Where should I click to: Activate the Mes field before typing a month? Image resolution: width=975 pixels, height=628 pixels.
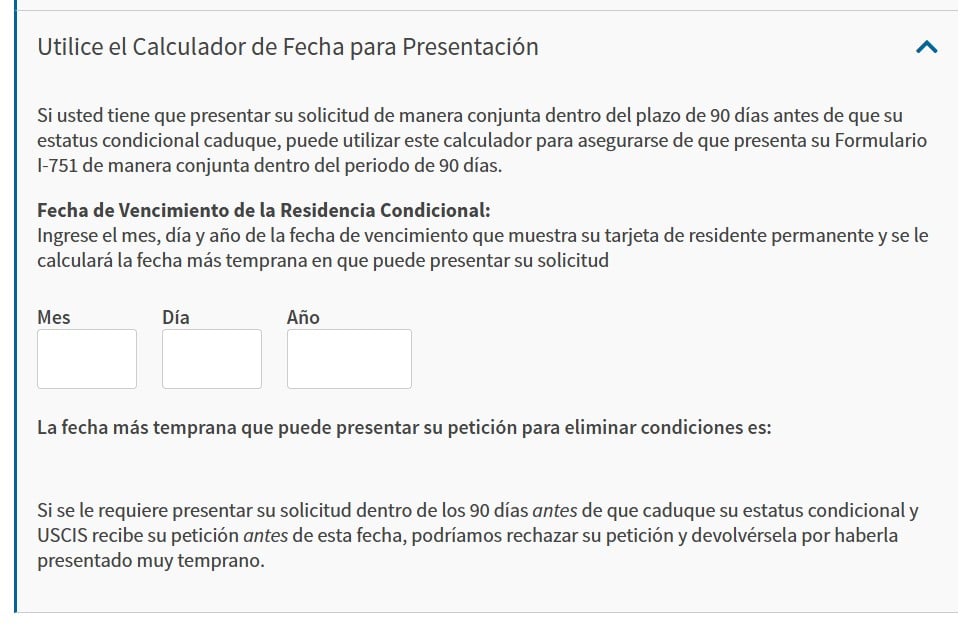(x=86, y=358)
